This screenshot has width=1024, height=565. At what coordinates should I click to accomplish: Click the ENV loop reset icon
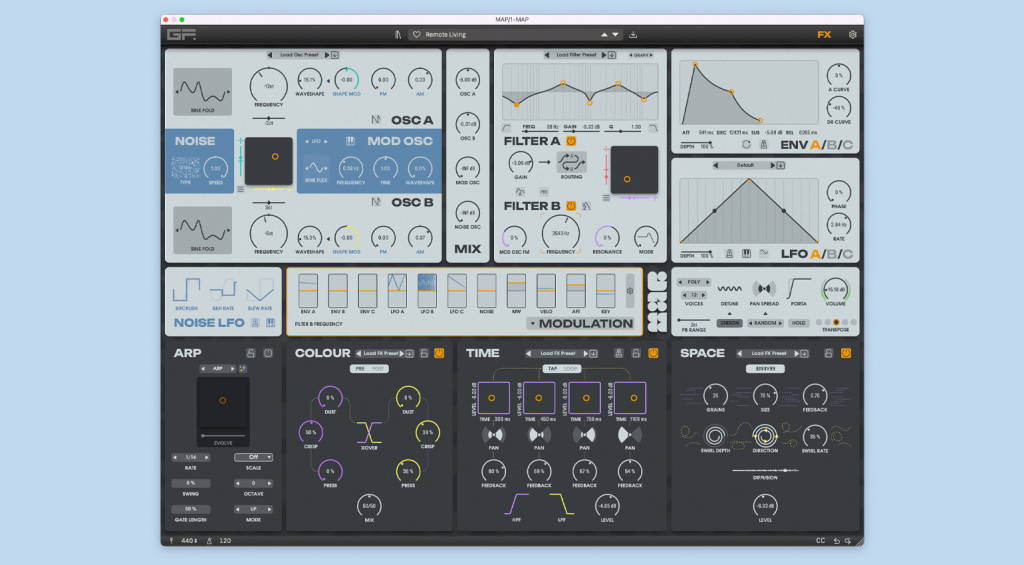[745, 146]
